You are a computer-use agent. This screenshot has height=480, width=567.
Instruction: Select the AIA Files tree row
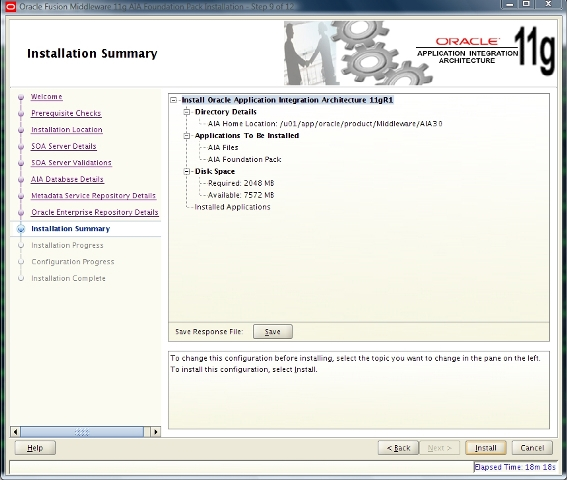[x=223, y=148]
